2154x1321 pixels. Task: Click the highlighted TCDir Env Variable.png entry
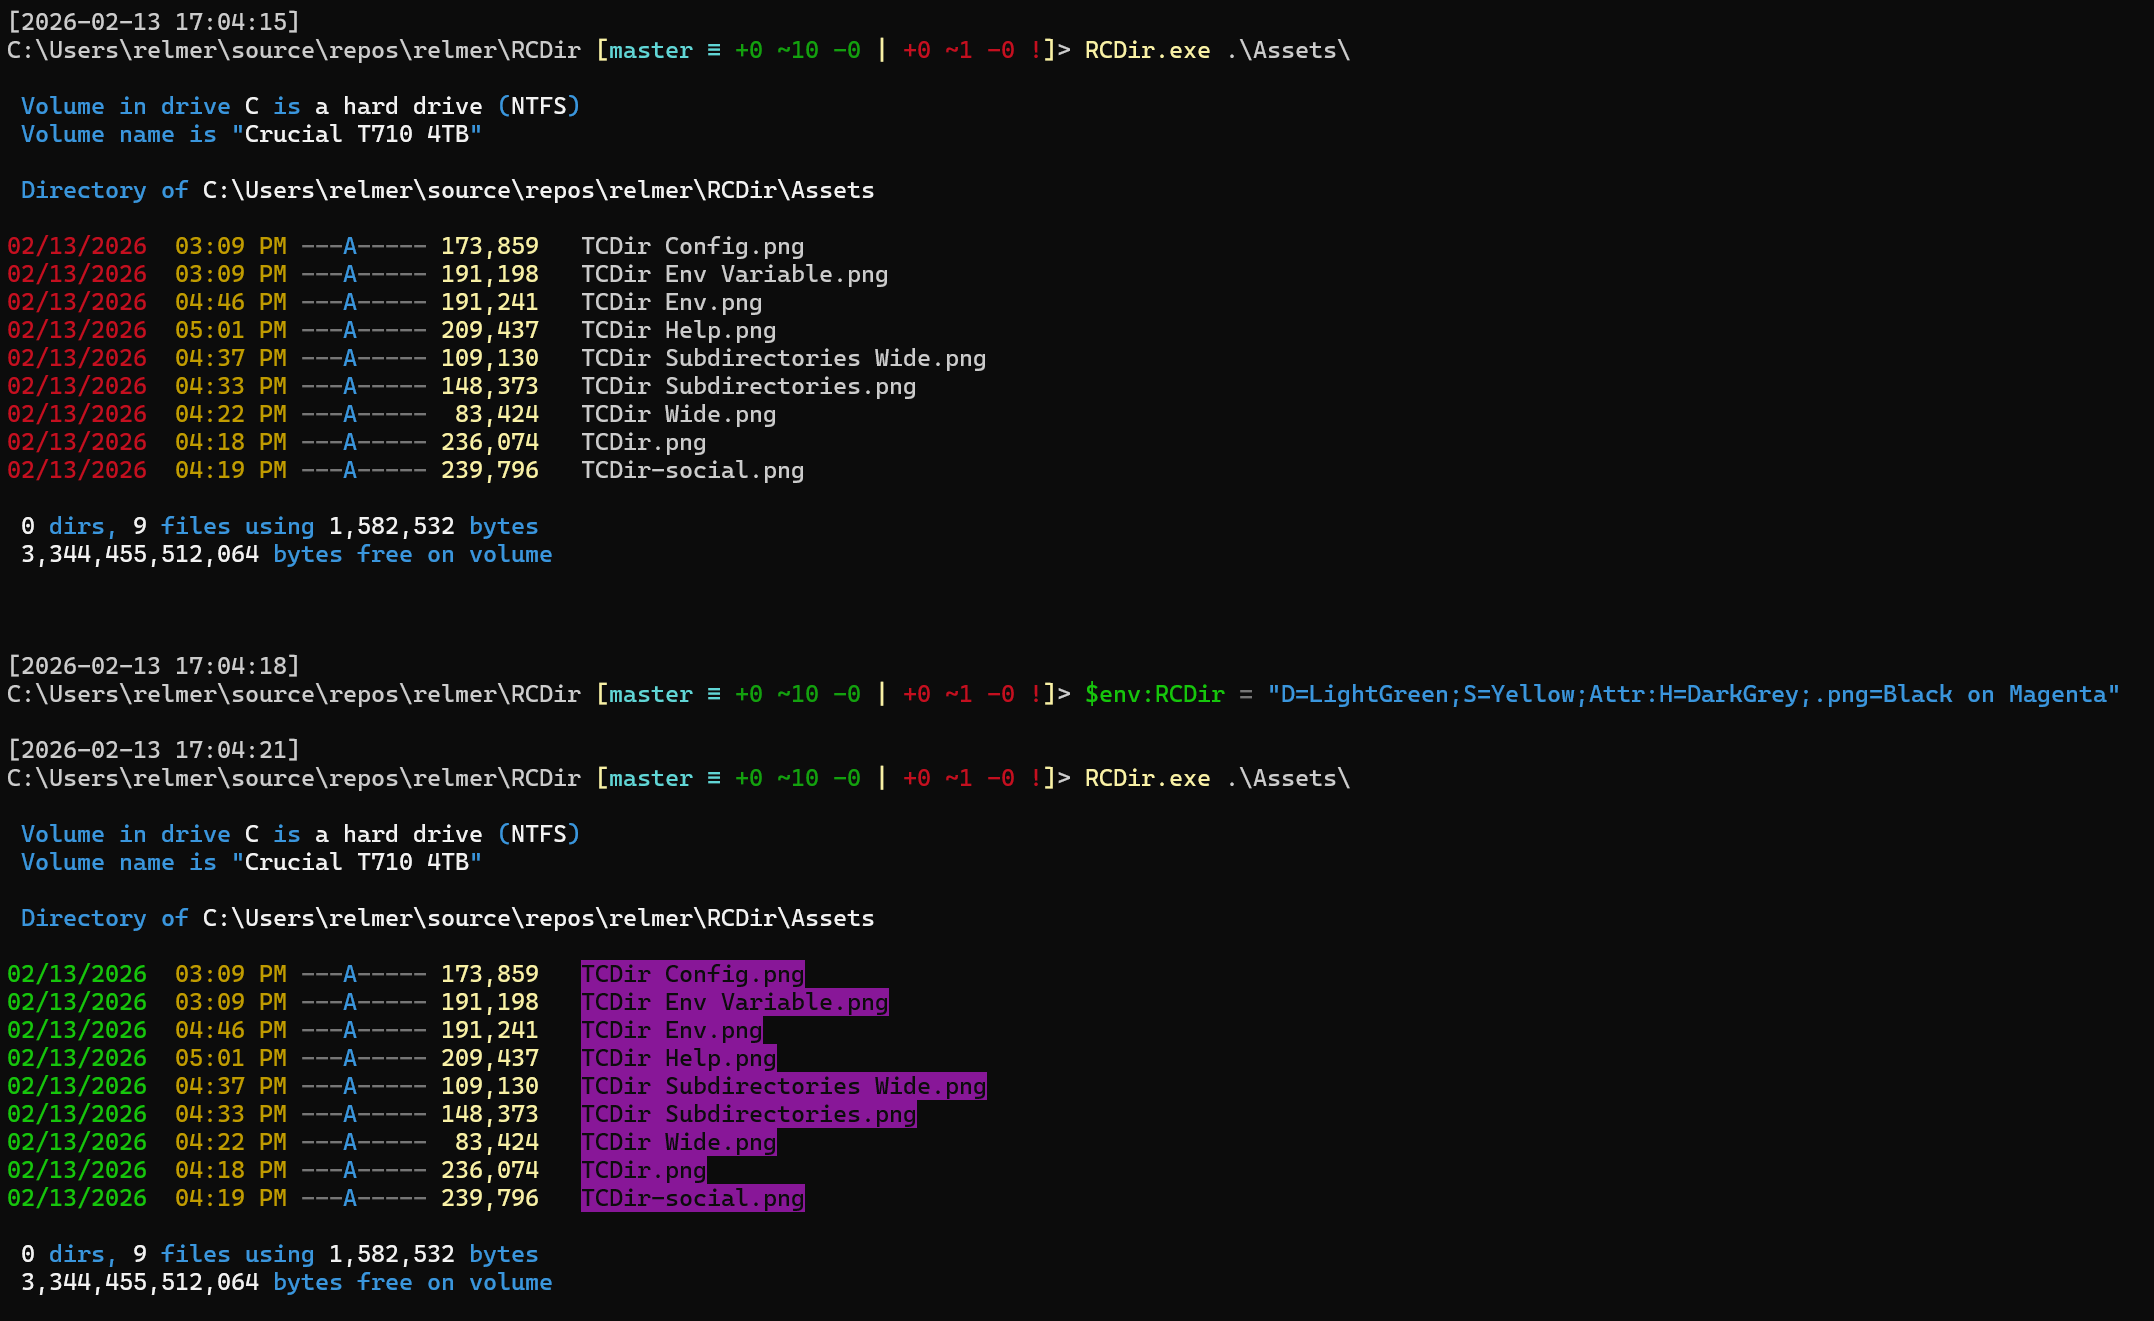(734, 1002)
